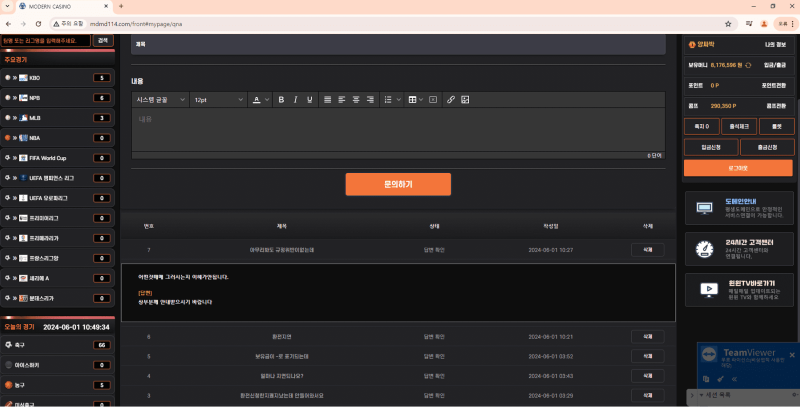This screenshot has height=414, width=800.
Task: Open the 12pt font size dropdown
Action: point(218,100)
